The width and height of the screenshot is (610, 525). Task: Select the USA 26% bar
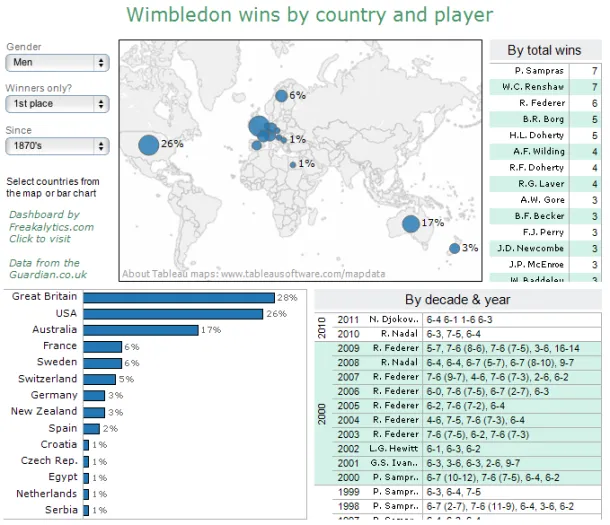click(173, 314)
